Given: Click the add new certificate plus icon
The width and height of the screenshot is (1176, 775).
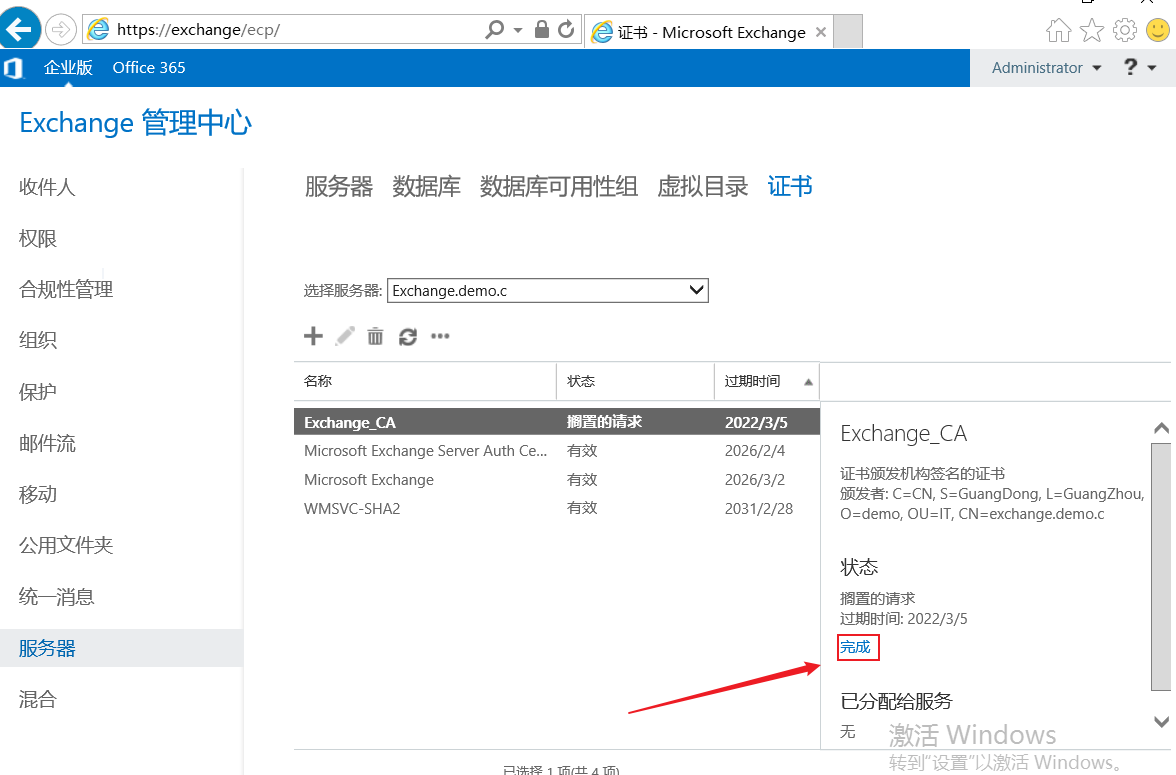Looking at the screenshot, I should [313, 336].
